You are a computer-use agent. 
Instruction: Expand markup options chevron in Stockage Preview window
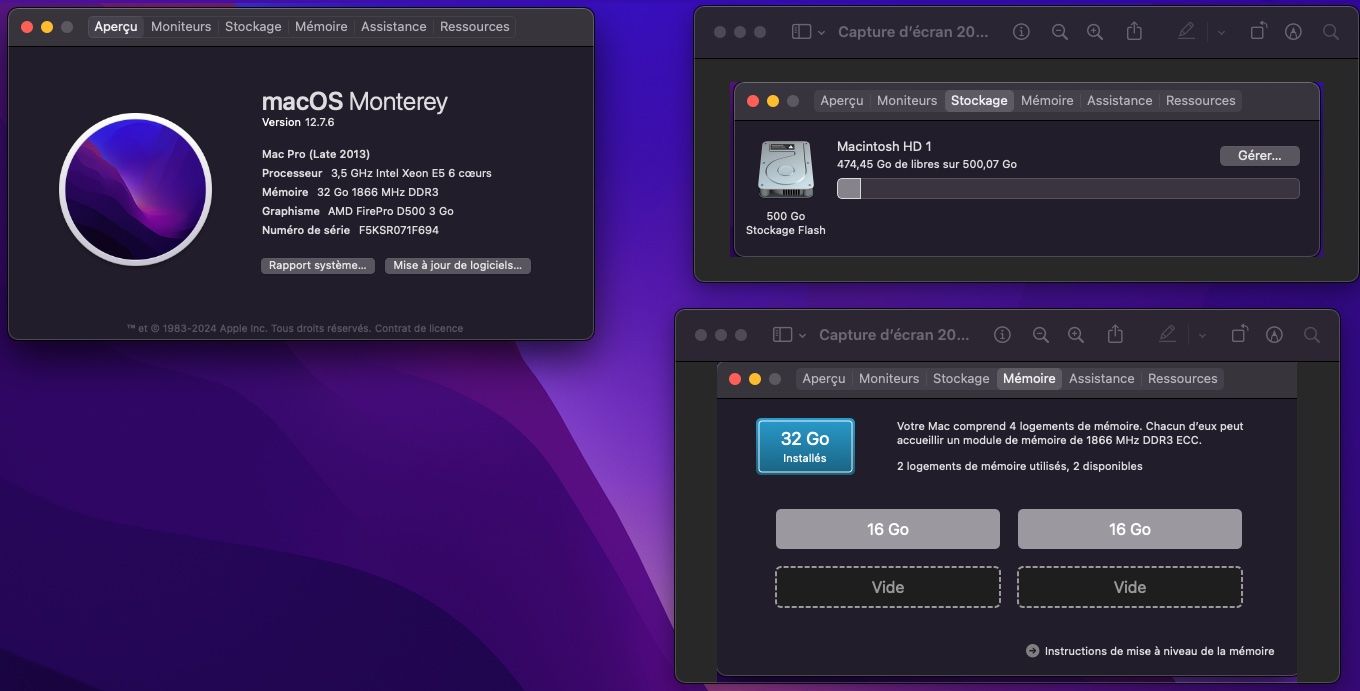1221,32
